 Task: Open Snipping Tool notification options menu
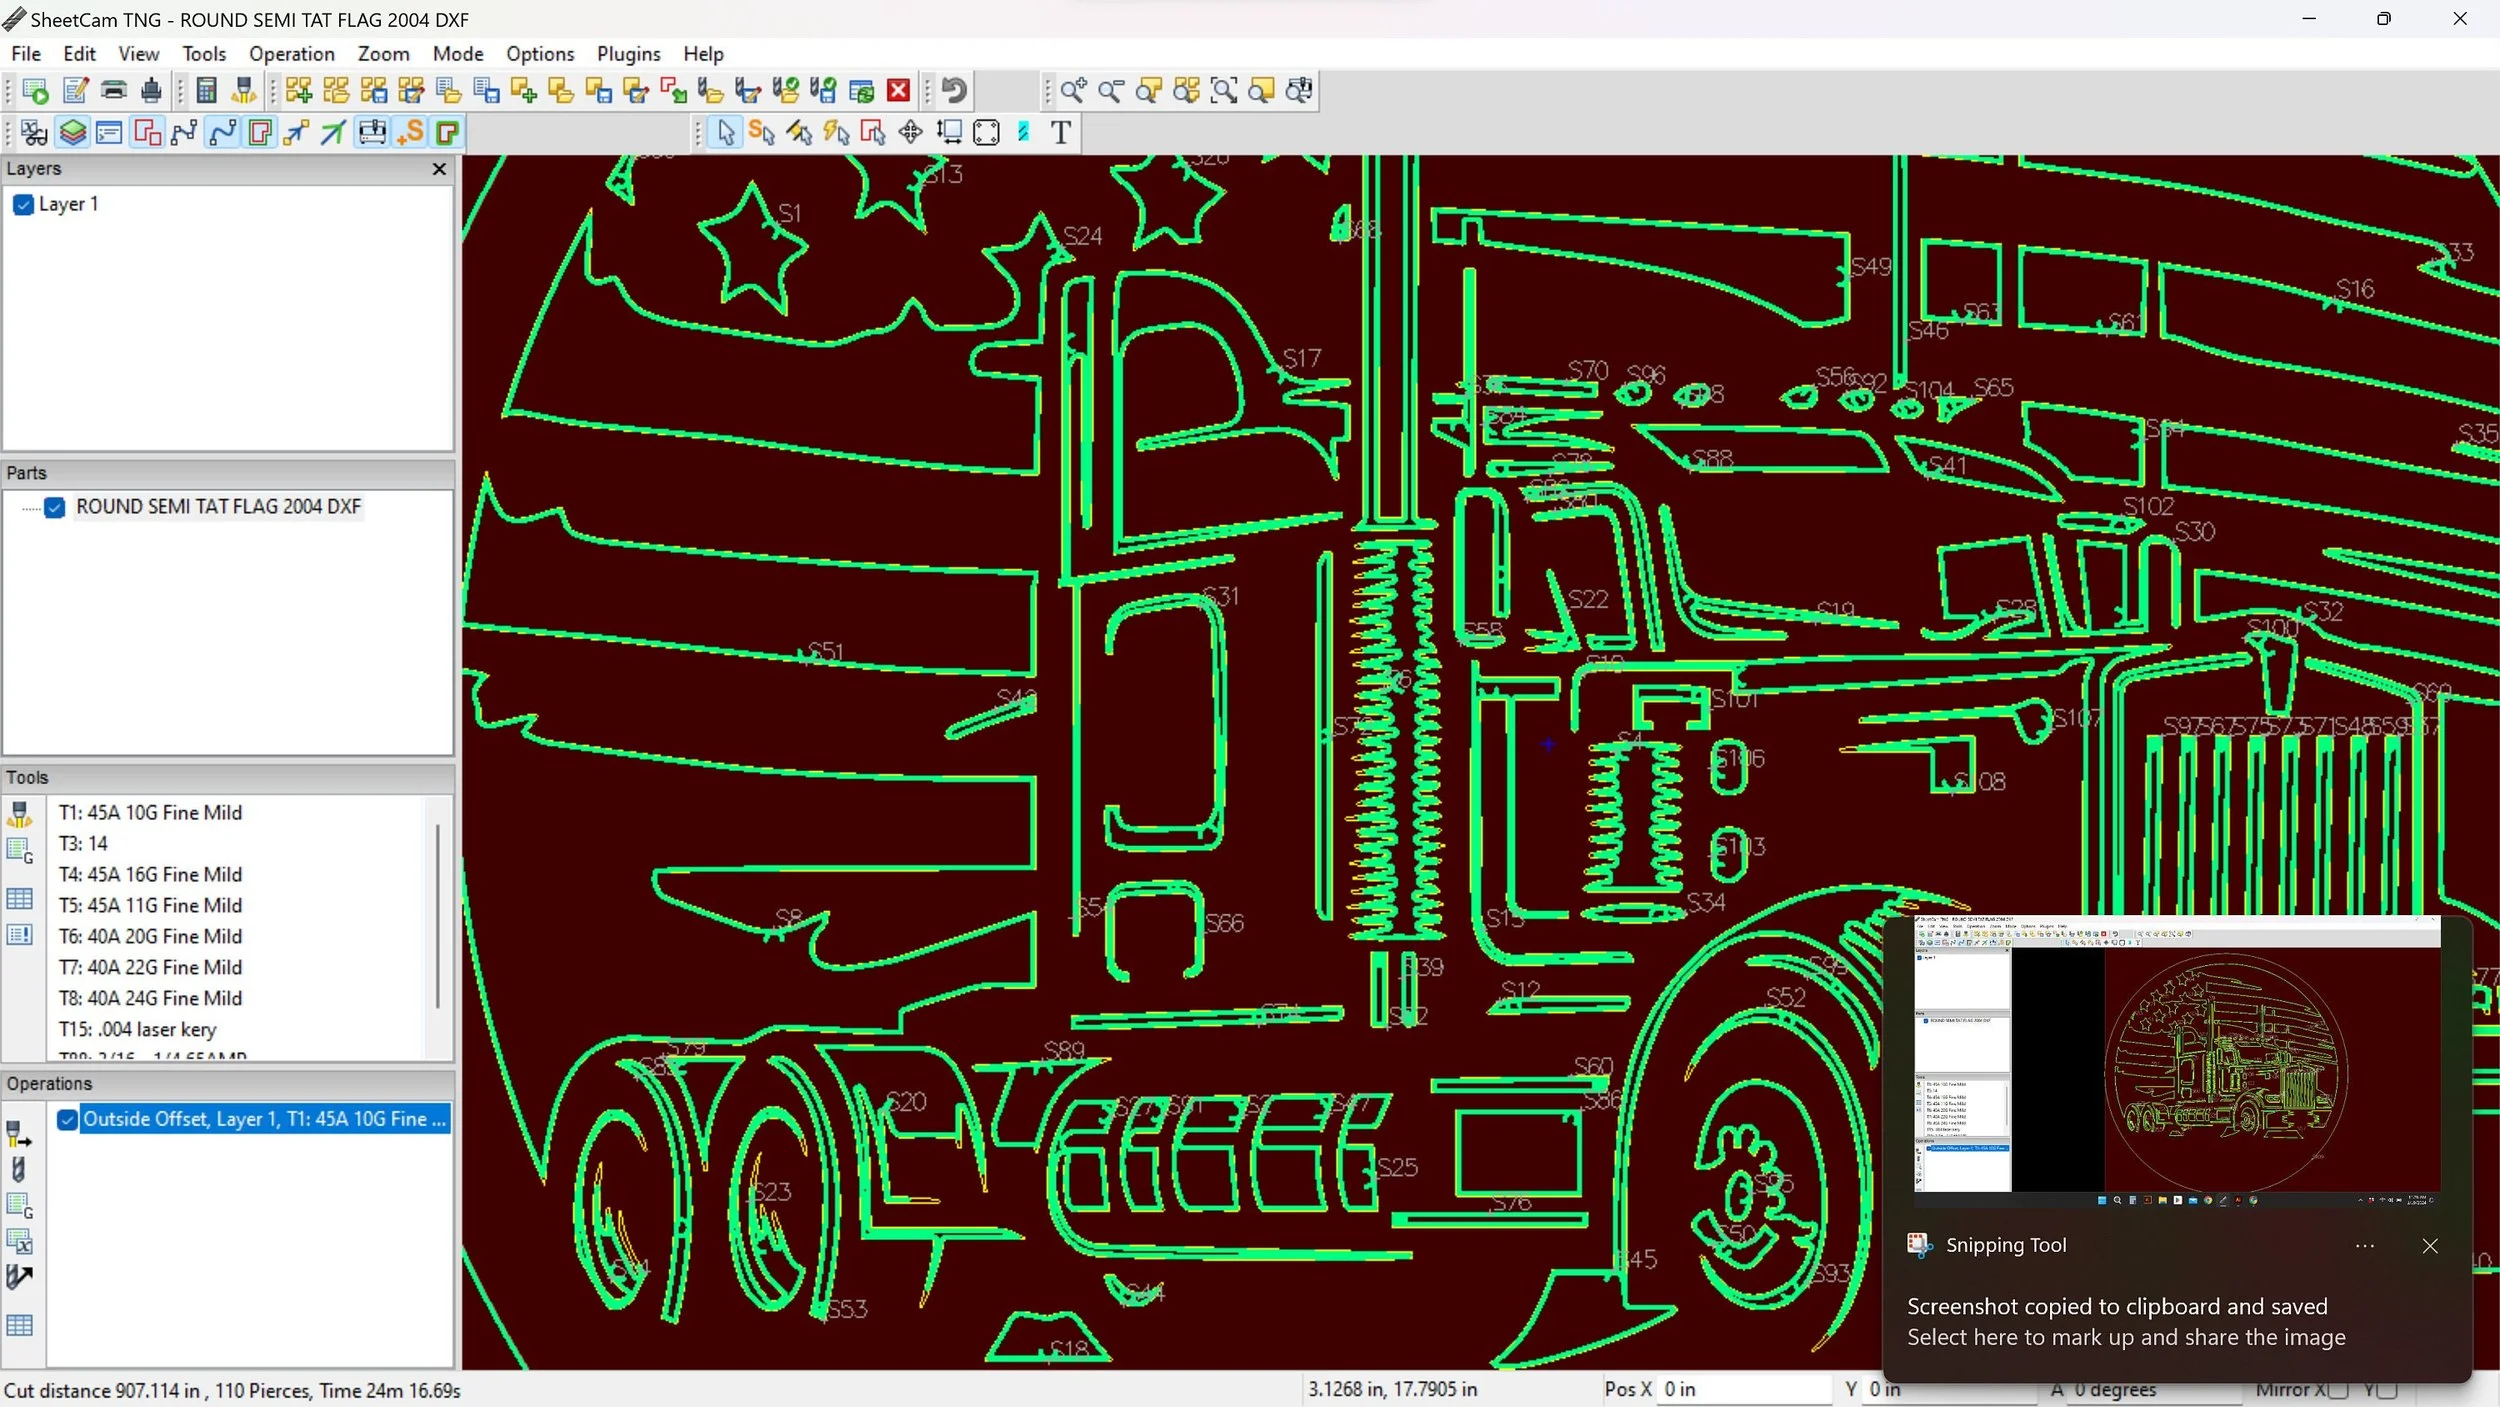point(2364,1246)
